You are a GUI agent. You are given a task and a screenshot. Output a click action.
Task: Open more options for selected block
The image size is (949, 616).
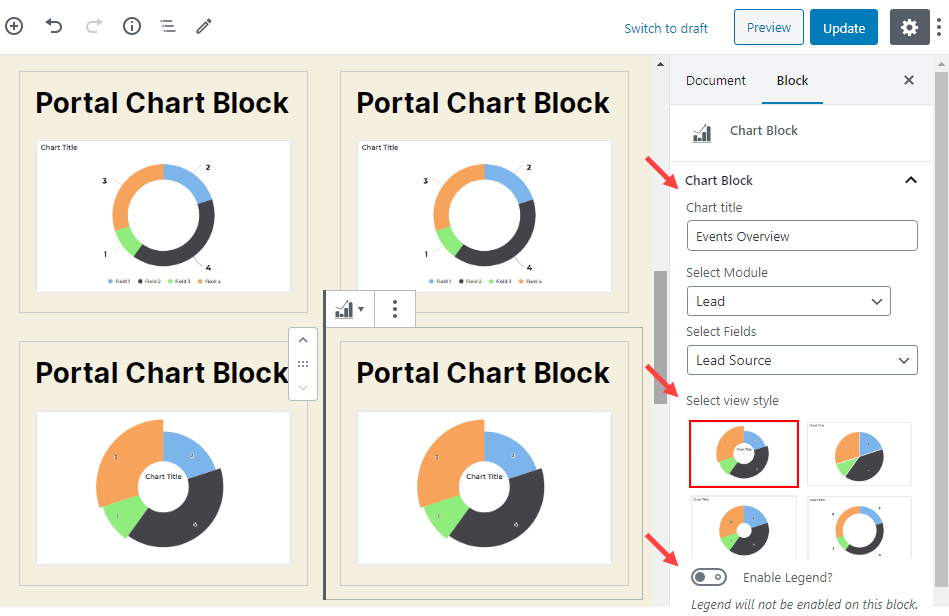point(395,309)
